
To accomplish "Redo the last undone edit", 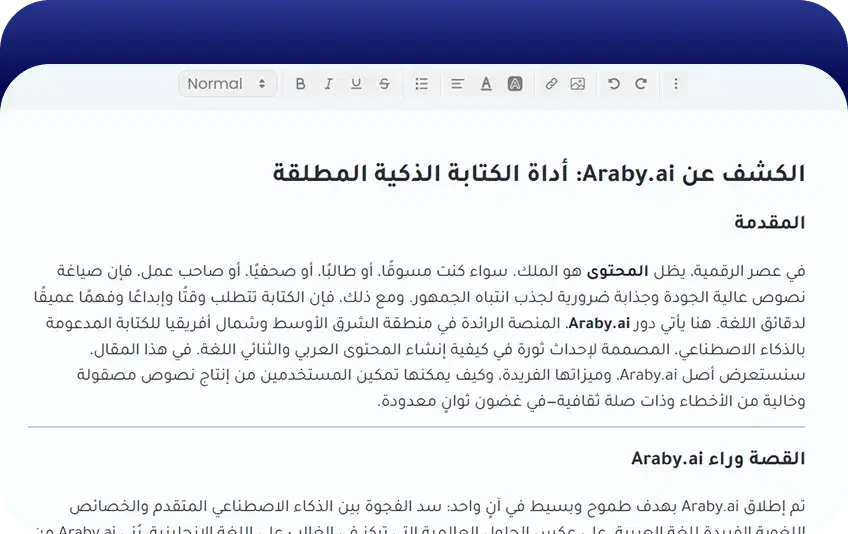I will tap(641, 84).
